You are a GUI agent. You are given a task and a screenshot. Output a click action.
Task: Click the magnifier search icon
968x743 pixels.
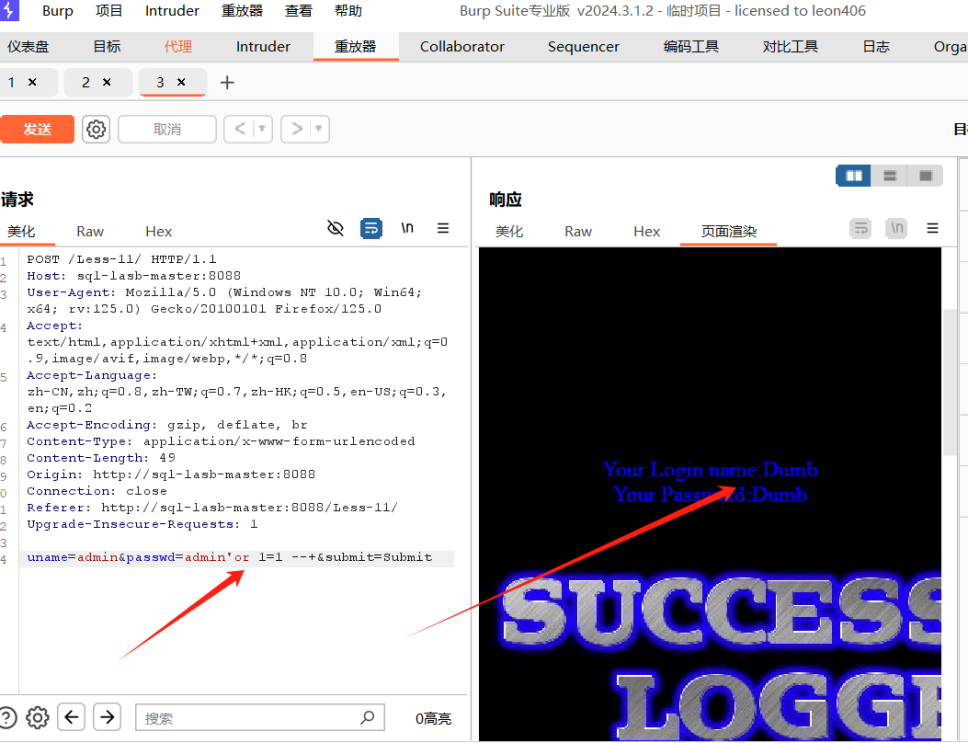367,717
